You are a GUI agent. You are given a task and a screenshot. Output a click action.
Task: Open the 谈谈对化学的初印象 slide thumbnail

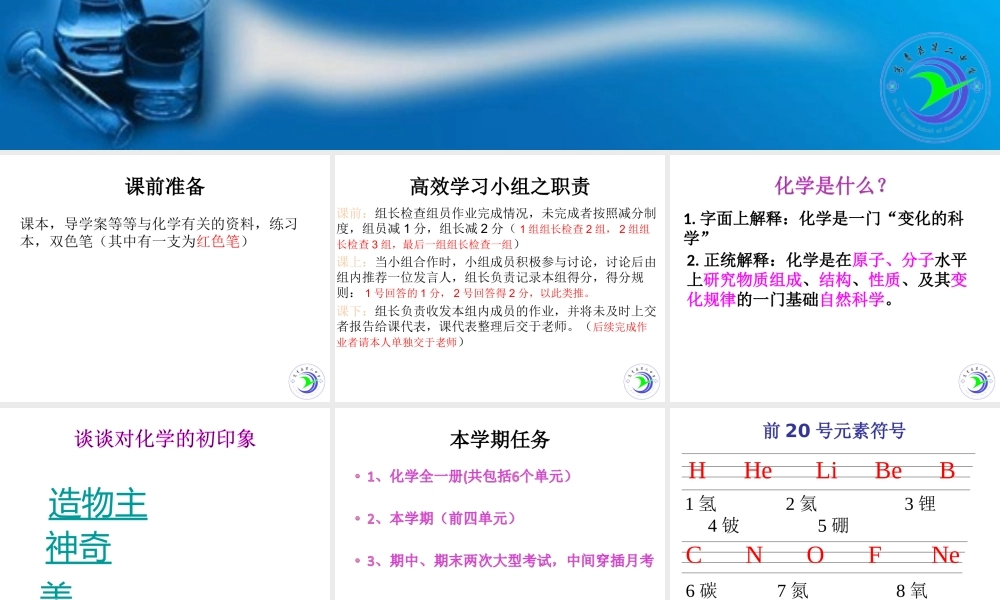tap(165, 504)
